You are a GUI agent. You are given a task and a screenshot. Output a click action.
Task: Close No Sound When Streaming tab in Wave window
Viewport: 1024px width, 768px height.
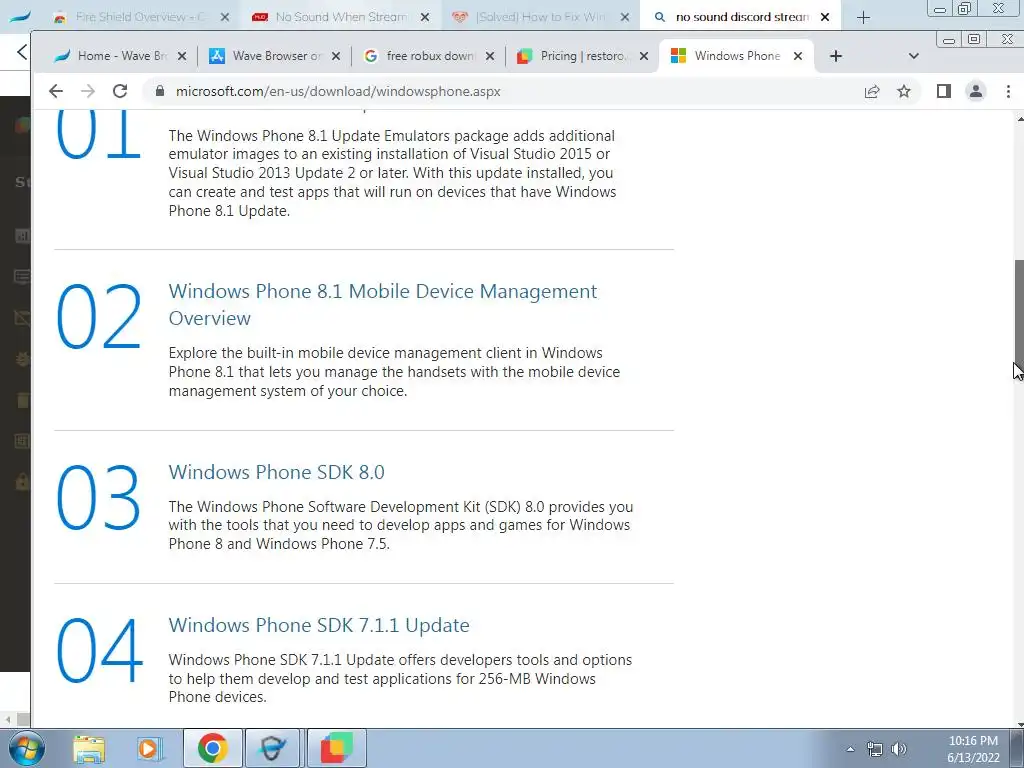425,17
